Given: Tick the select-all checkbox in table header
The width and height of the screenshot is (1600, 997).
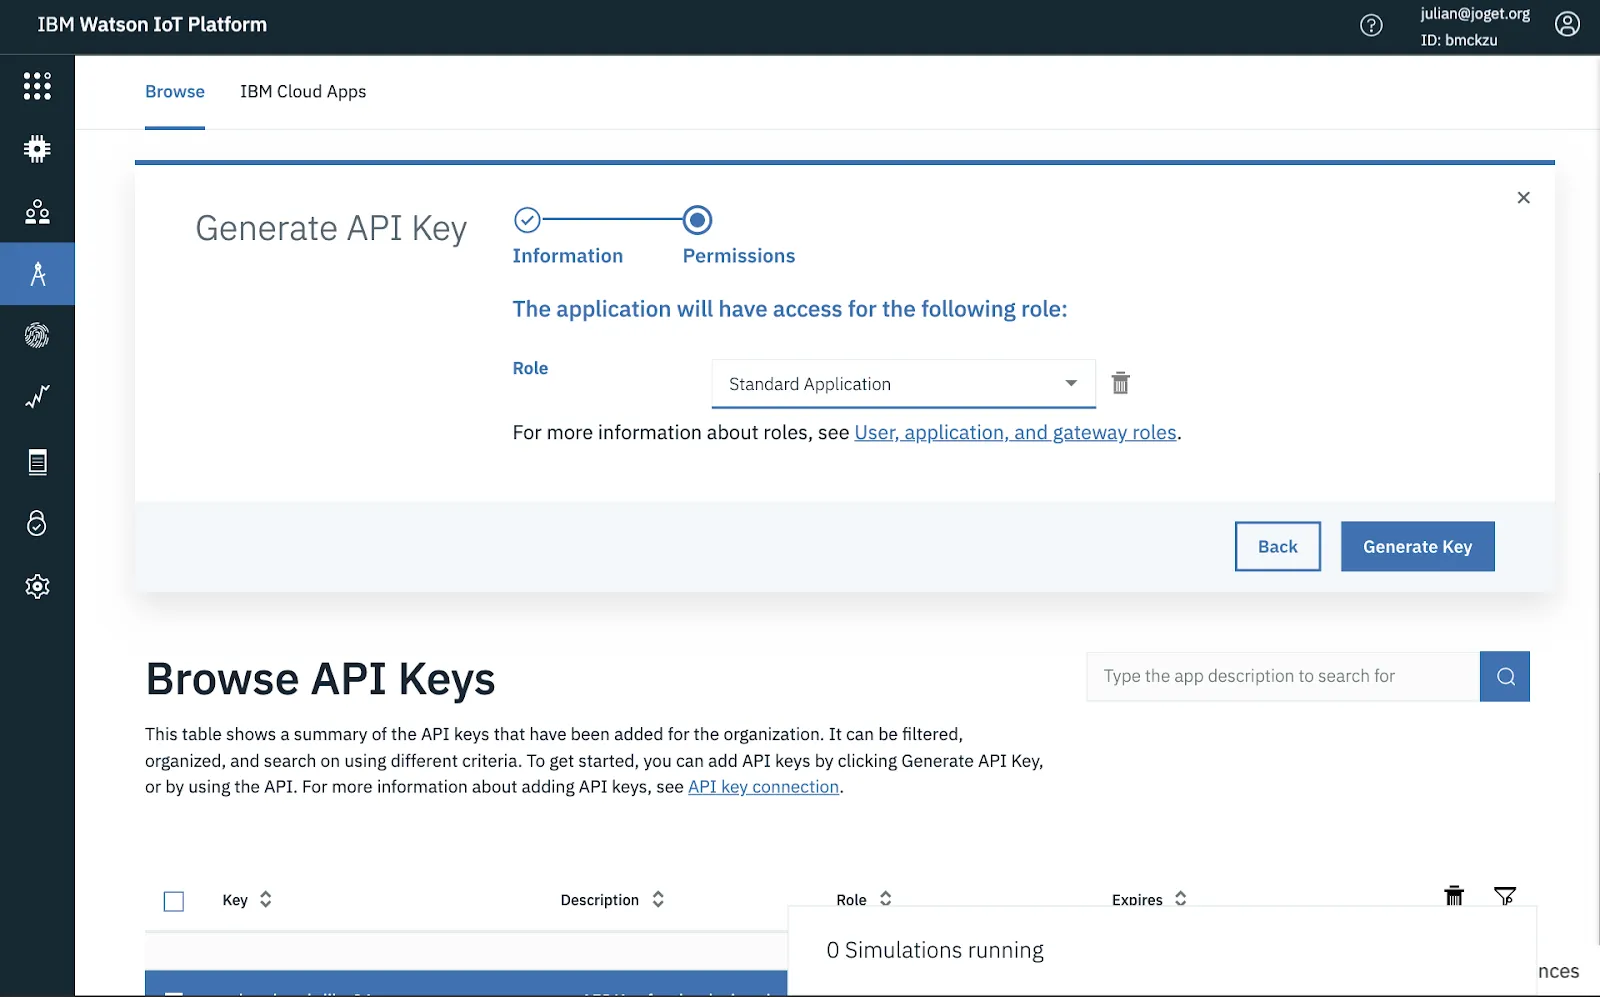Looking at the screenshot, I should click(x=174, y=901).
